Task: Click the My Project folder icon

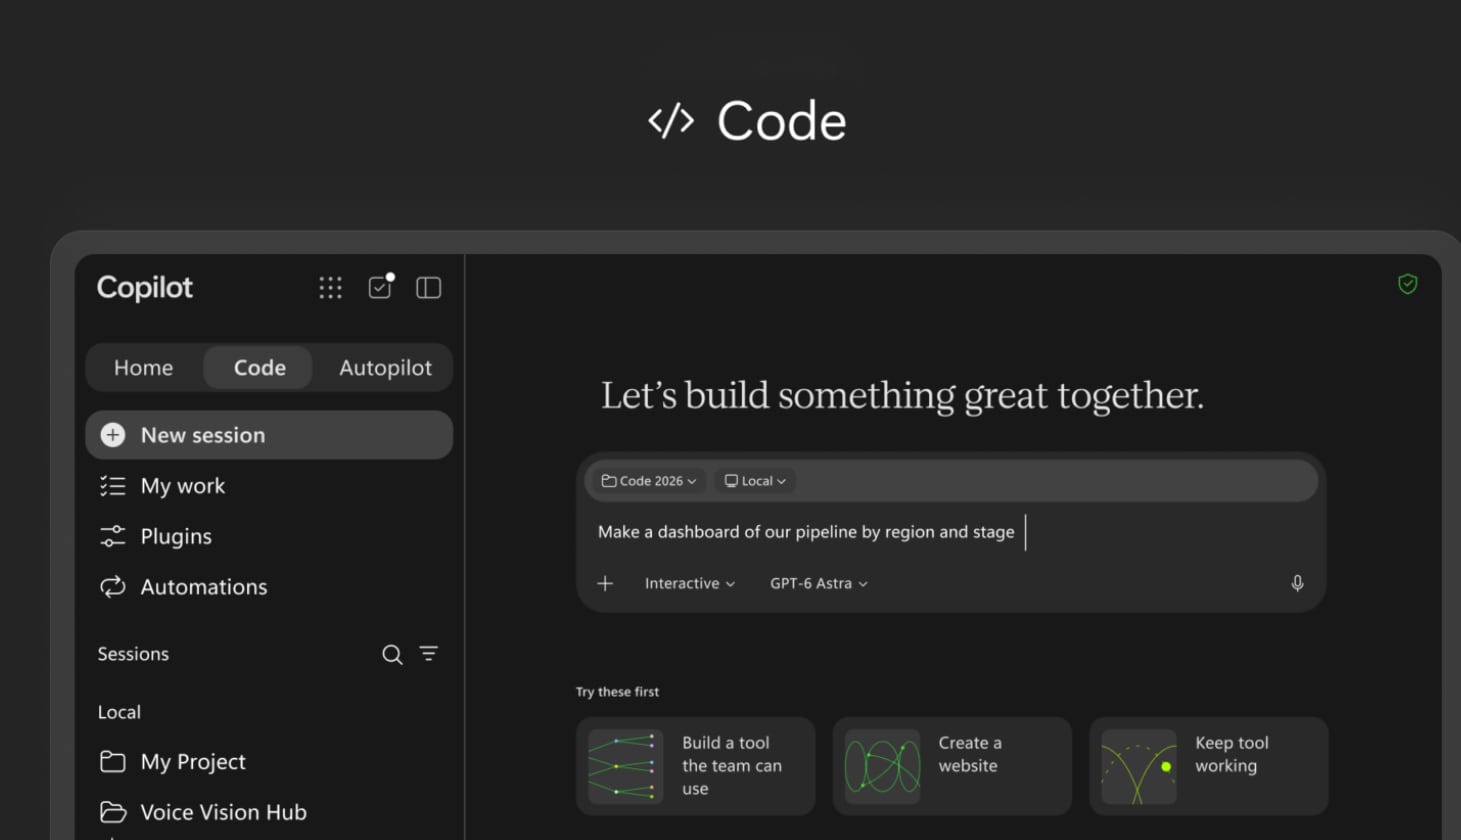Action: pyautogui.click(x=112, y=762)
